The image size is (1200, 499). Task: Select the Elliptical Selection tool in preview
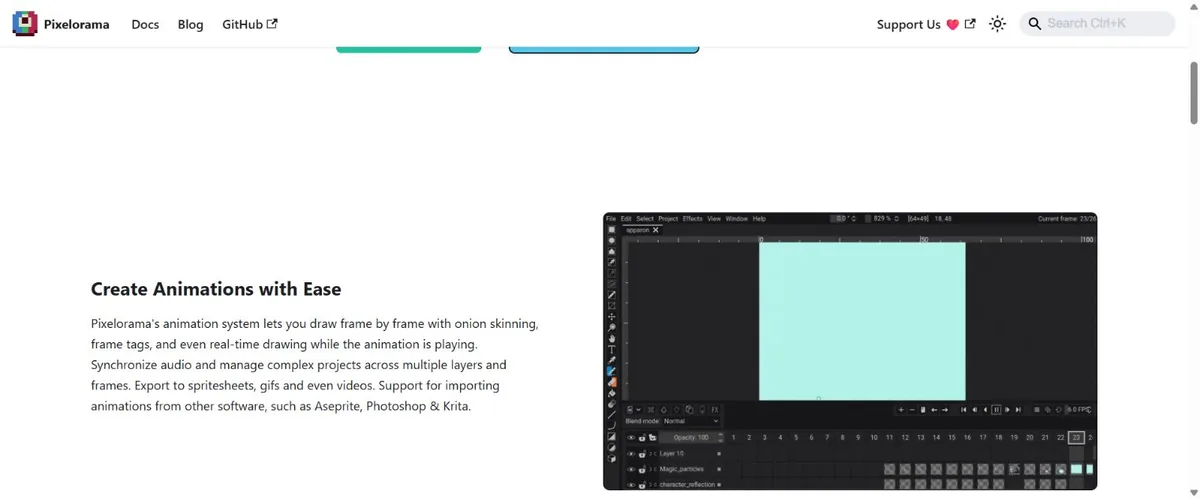[x=612, y=240]
